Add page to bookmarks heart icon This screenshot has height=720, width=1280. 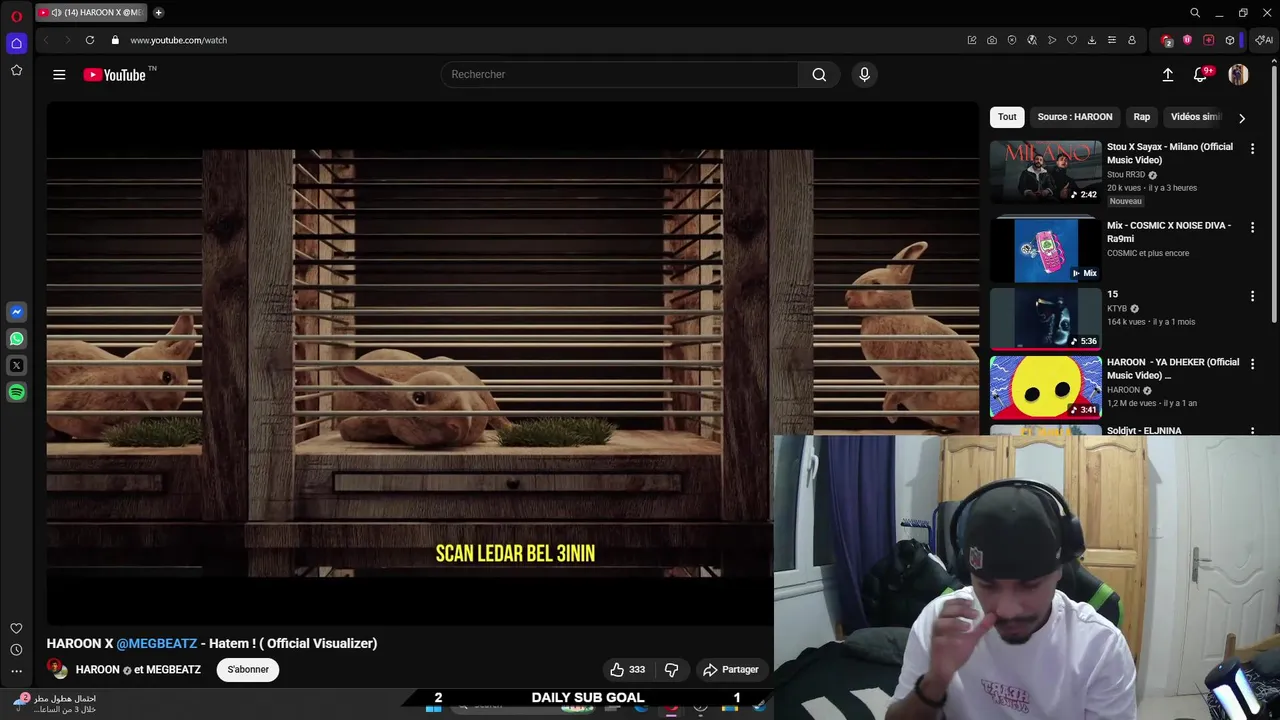click(1072, 40)
